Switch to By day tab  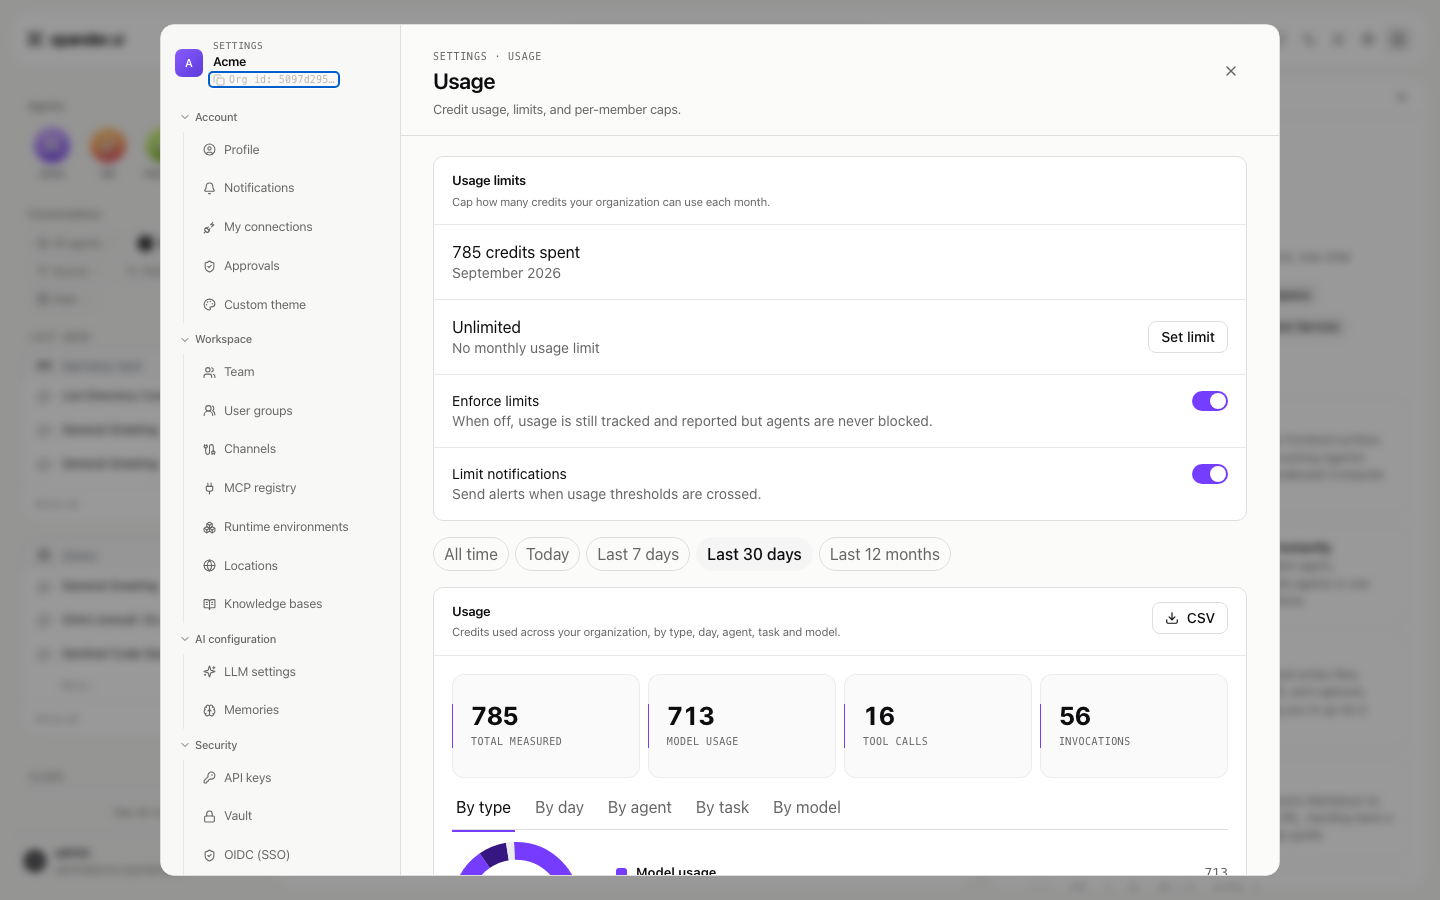559,808
